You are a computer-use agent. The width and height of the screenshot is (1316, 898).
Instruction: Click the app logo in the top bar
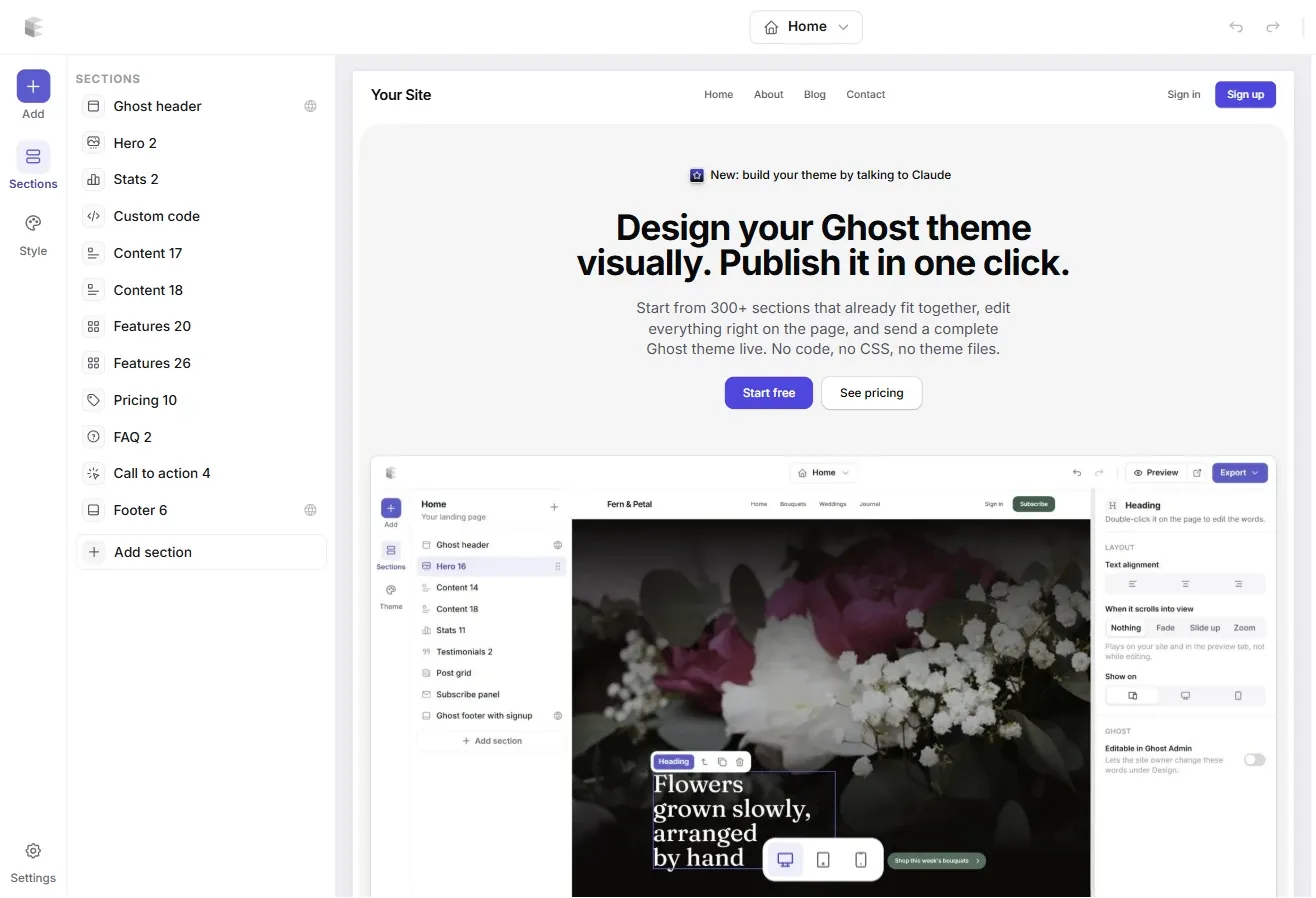(34, 27)
